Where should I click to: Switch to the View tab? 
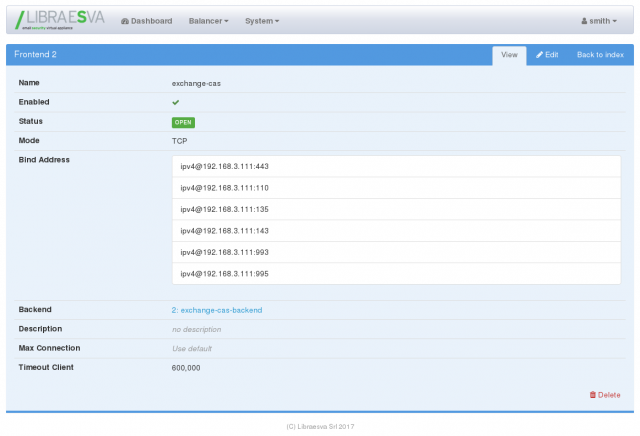[x=508, y=54]
